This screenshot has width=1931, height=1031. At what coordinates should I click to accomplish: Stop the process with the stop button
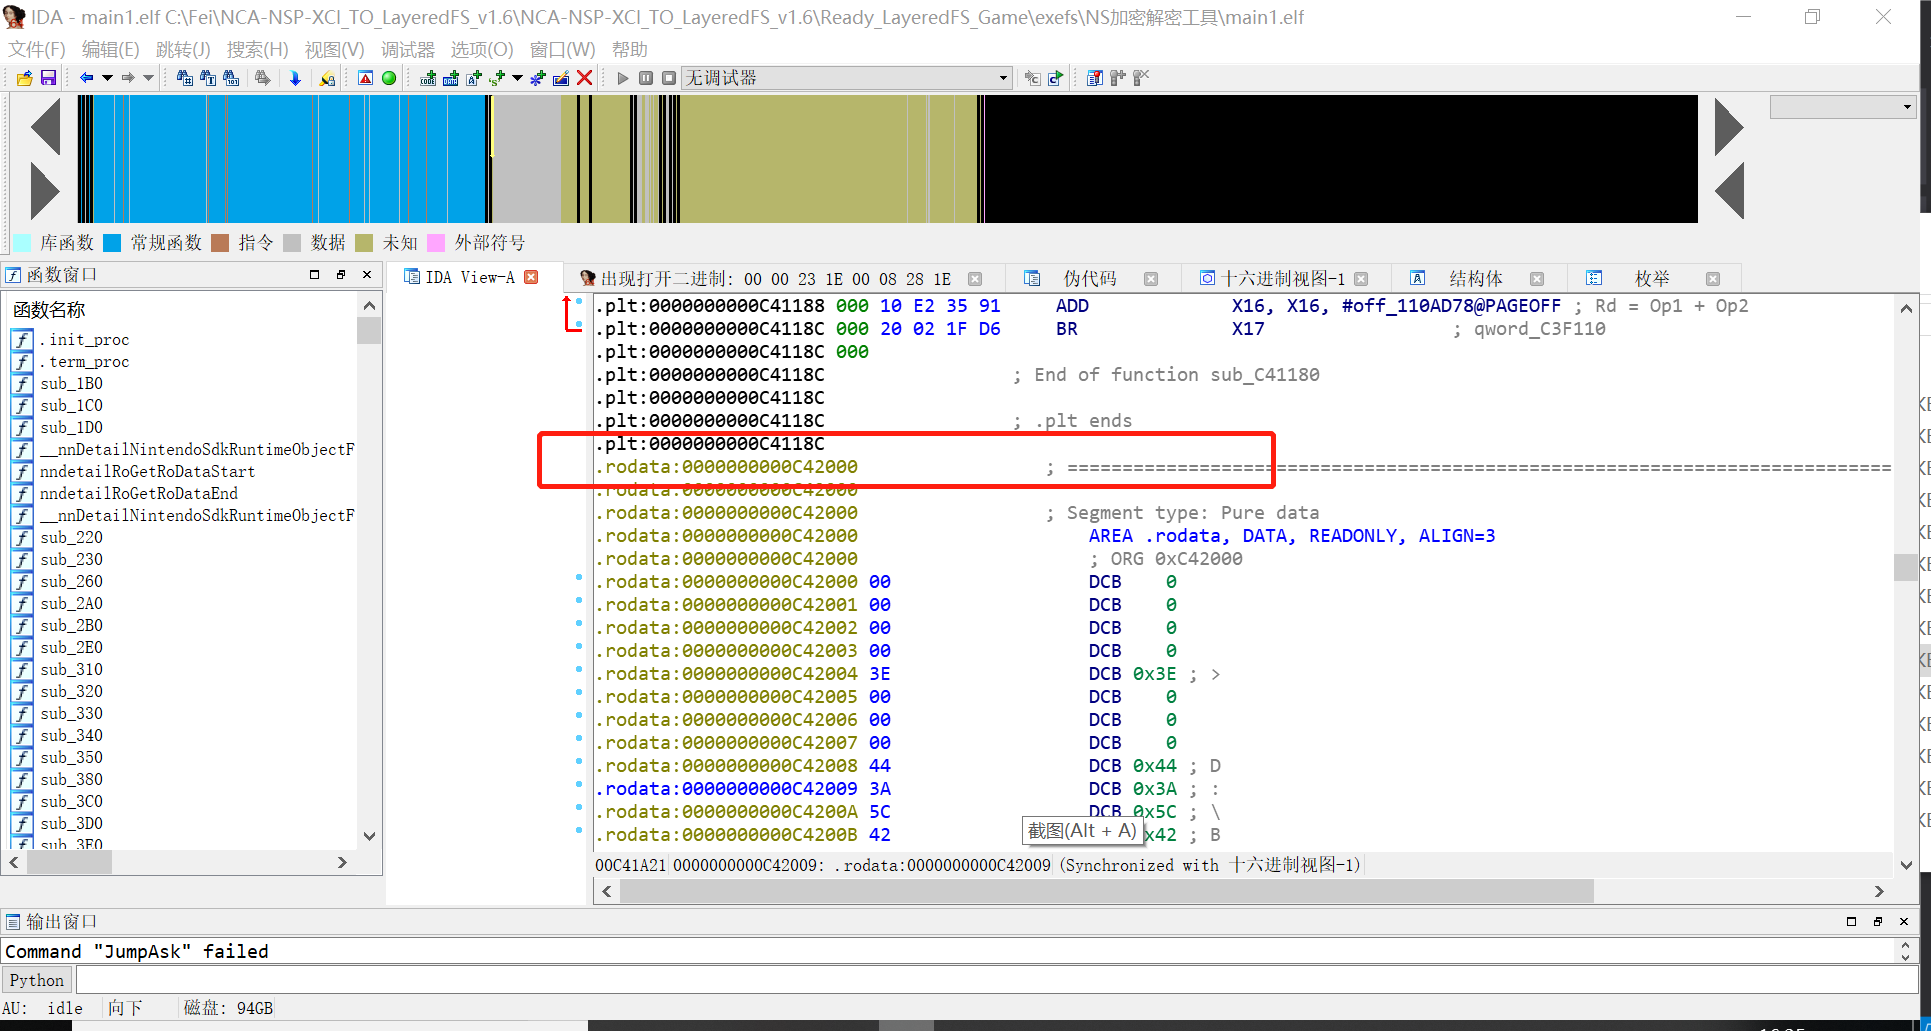(669, 78)
